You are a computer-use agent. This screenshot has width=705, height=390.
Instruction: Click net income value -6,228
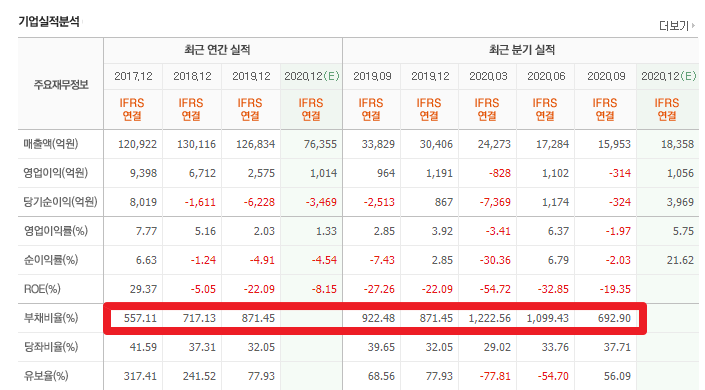259,202
